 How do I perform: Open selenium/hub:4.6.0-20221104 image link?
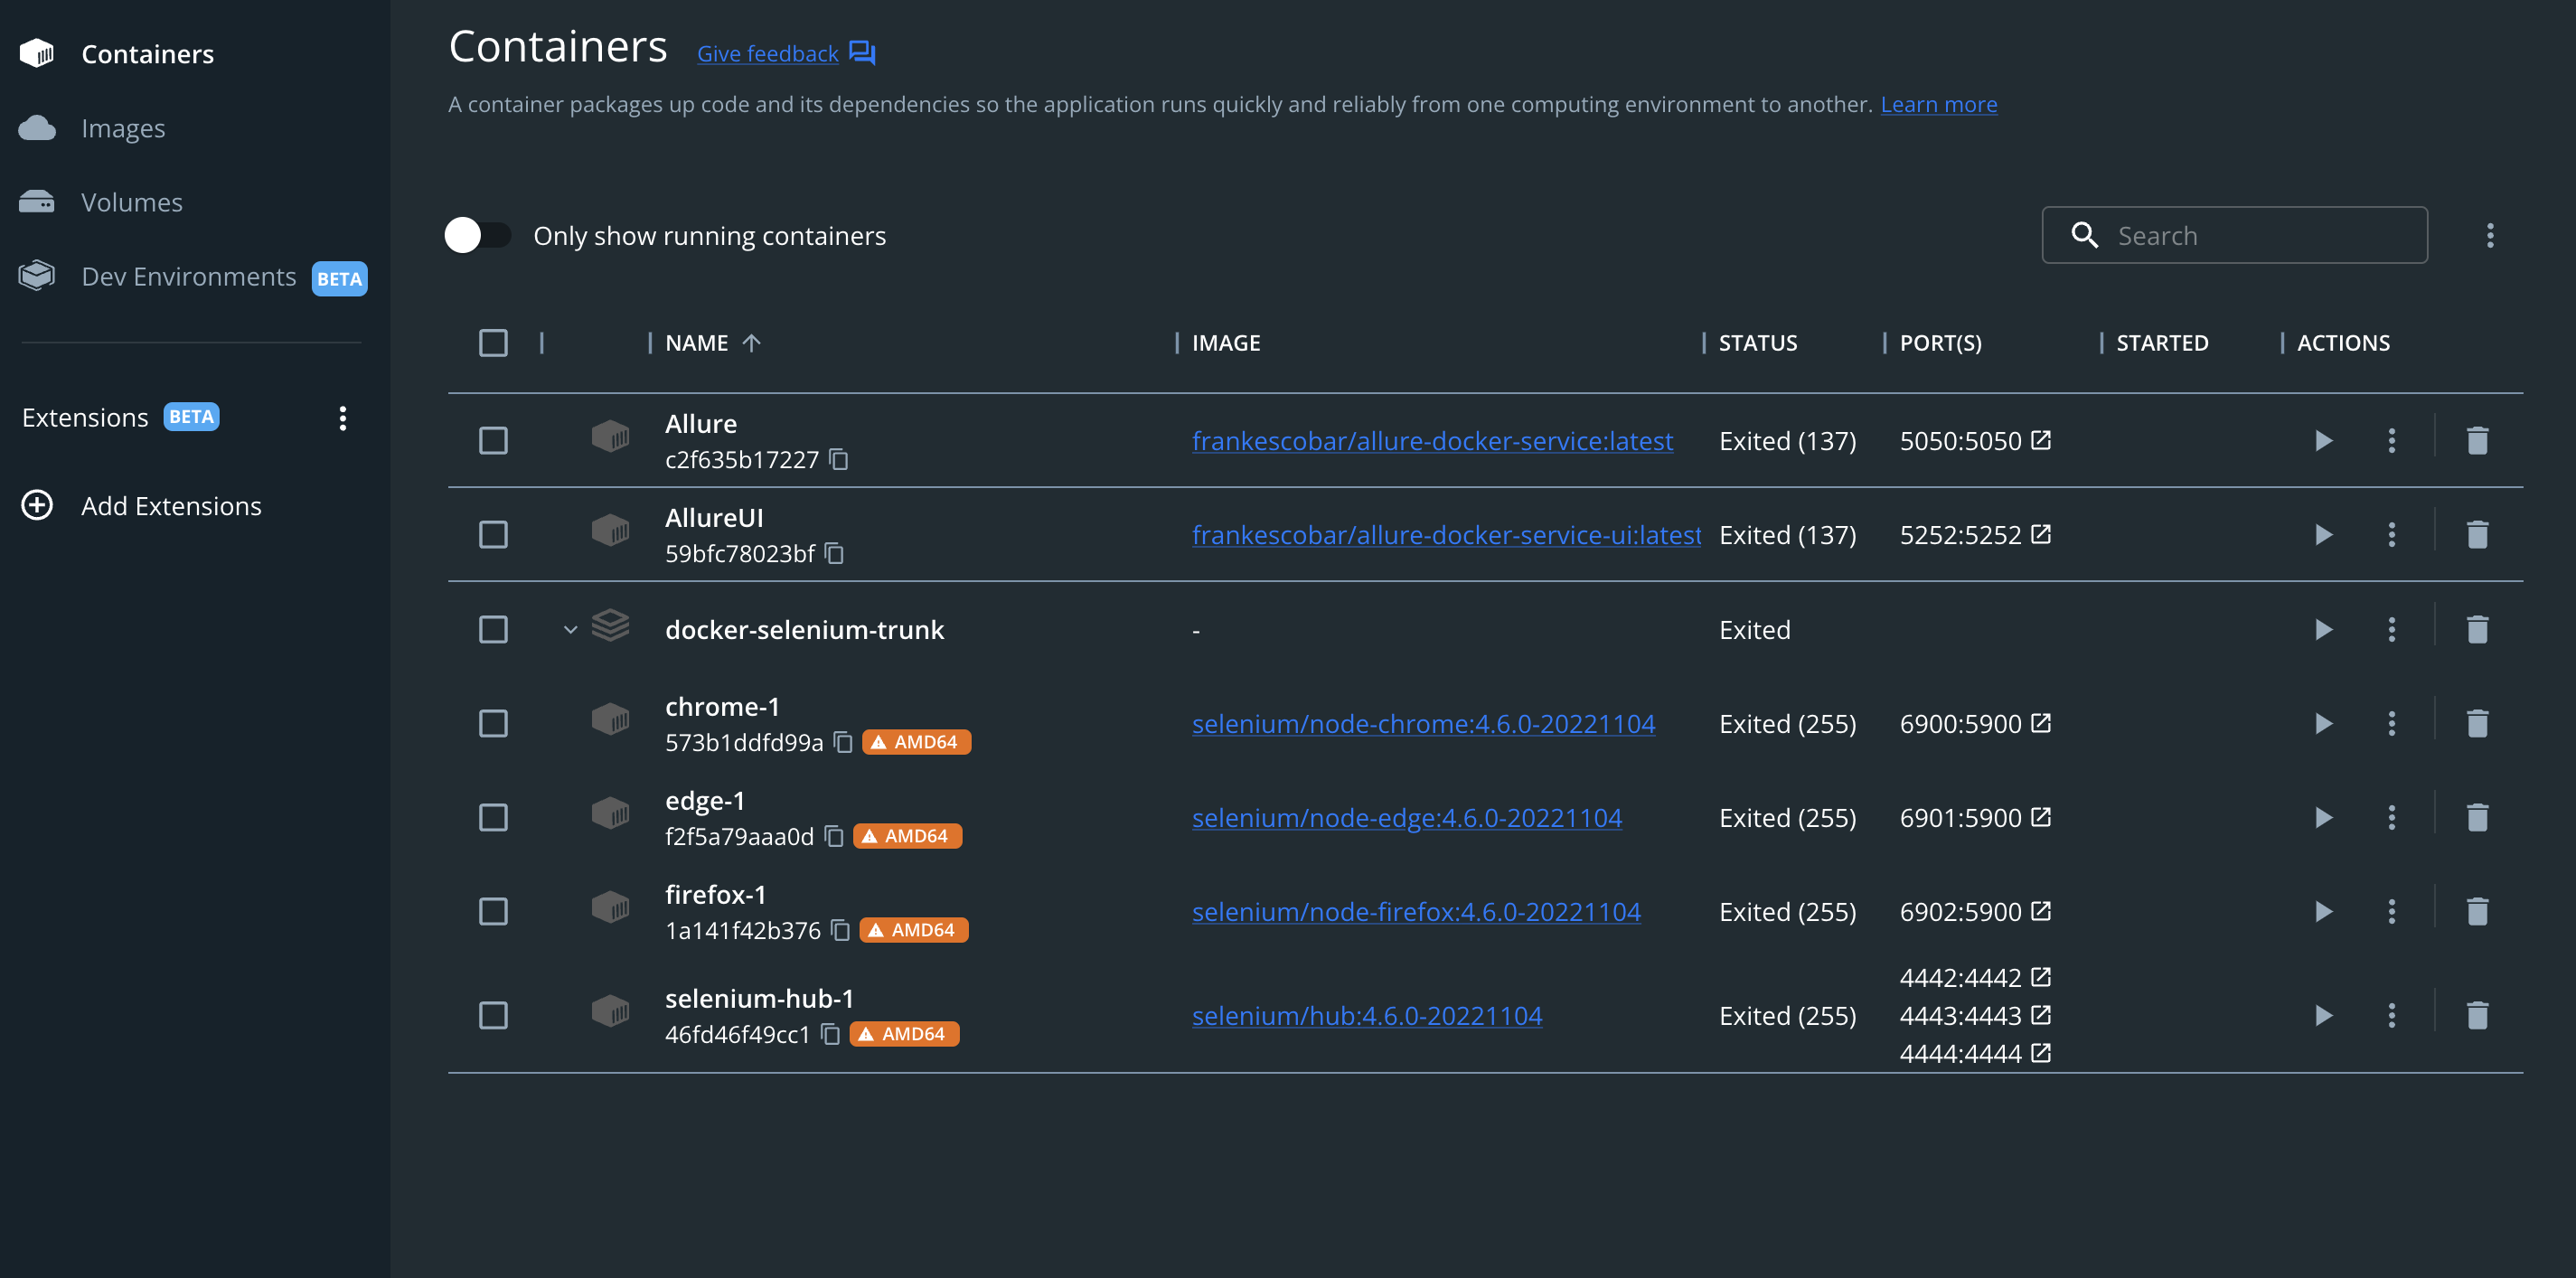tap(1366, 1016)
